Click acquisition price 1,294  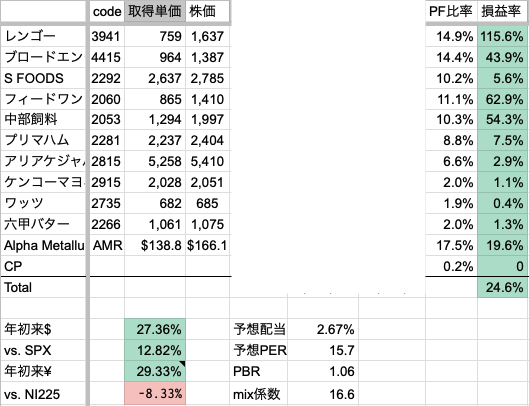point(155,119)
